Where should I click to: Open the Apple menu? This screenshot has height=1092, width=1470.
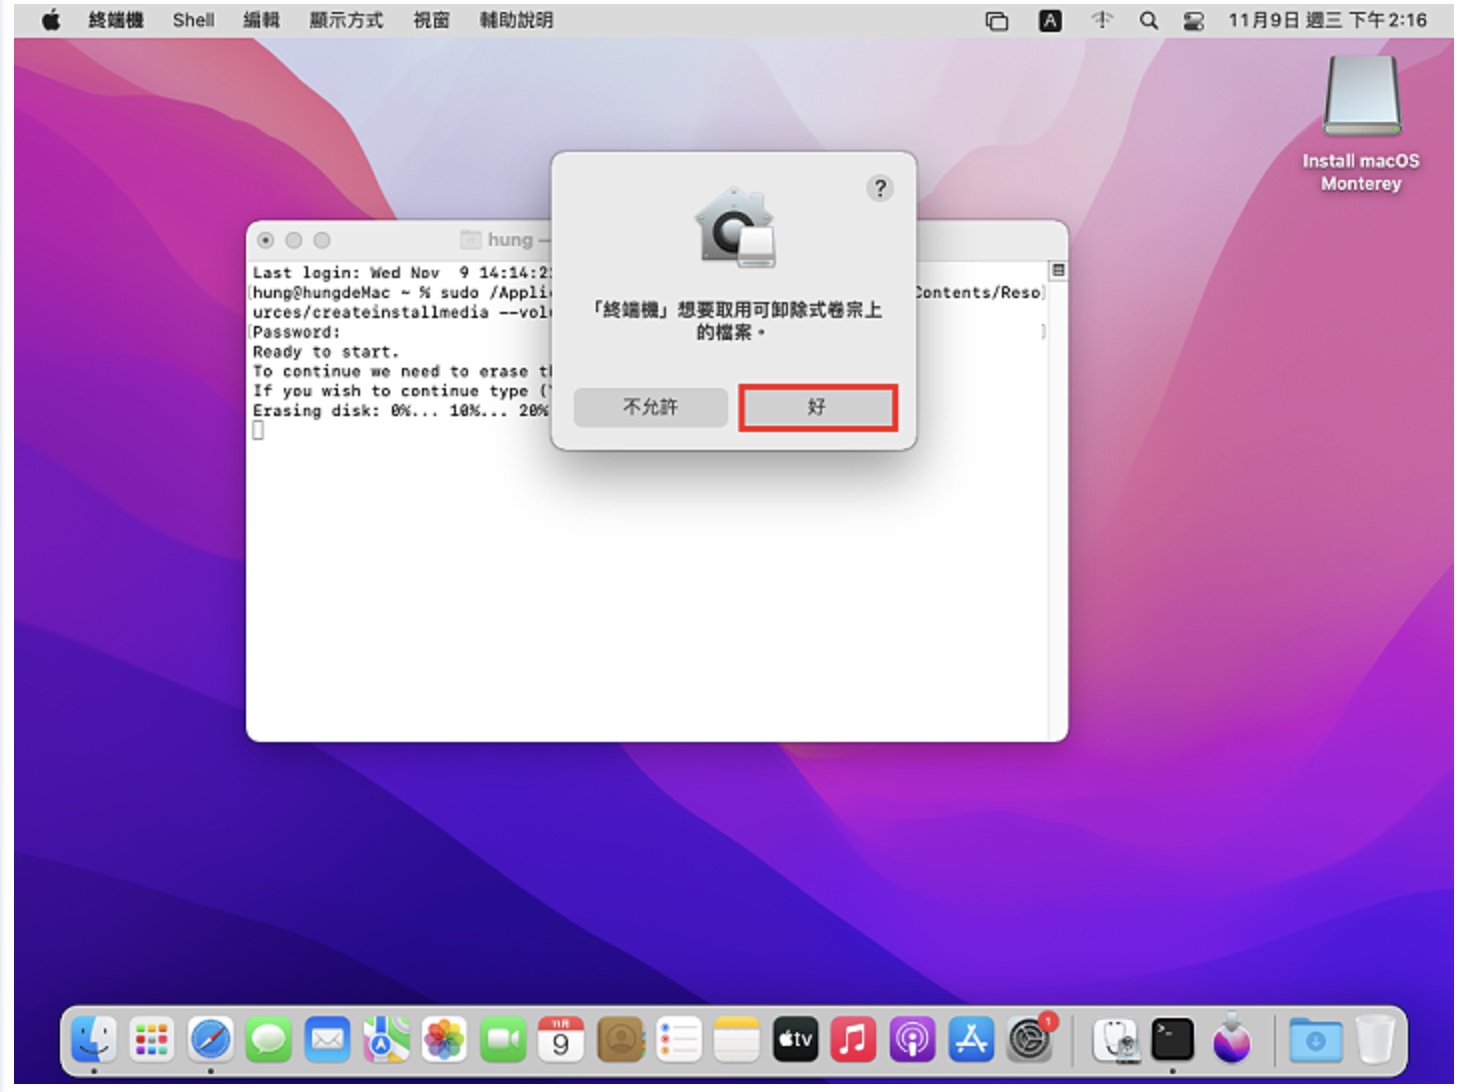point(51,20)
